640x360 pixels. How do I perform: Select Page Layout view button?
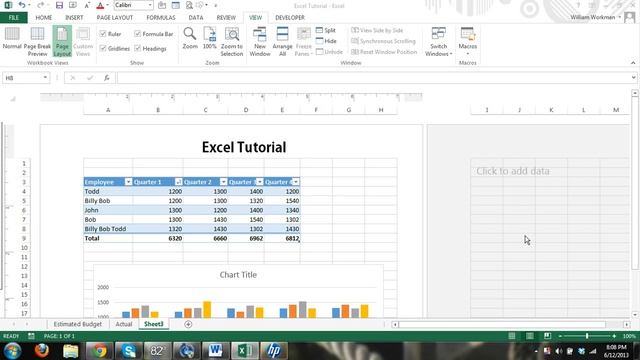[62, 42]
